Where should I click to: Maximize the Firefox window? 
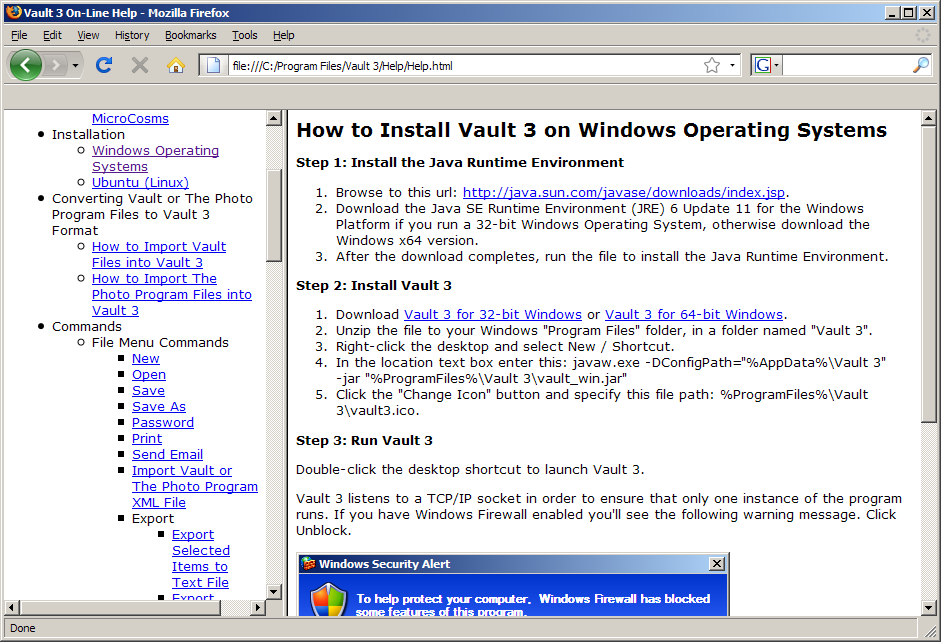pyautogui.click(x=909, y=13)
